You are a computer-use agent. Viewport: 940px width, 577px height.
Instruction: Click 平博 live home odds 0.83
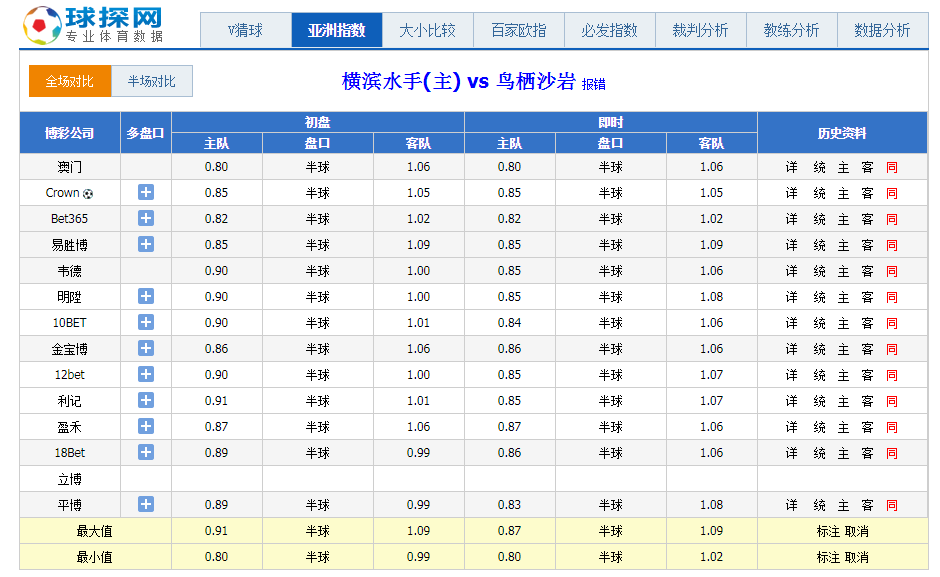tap(510, 505)
